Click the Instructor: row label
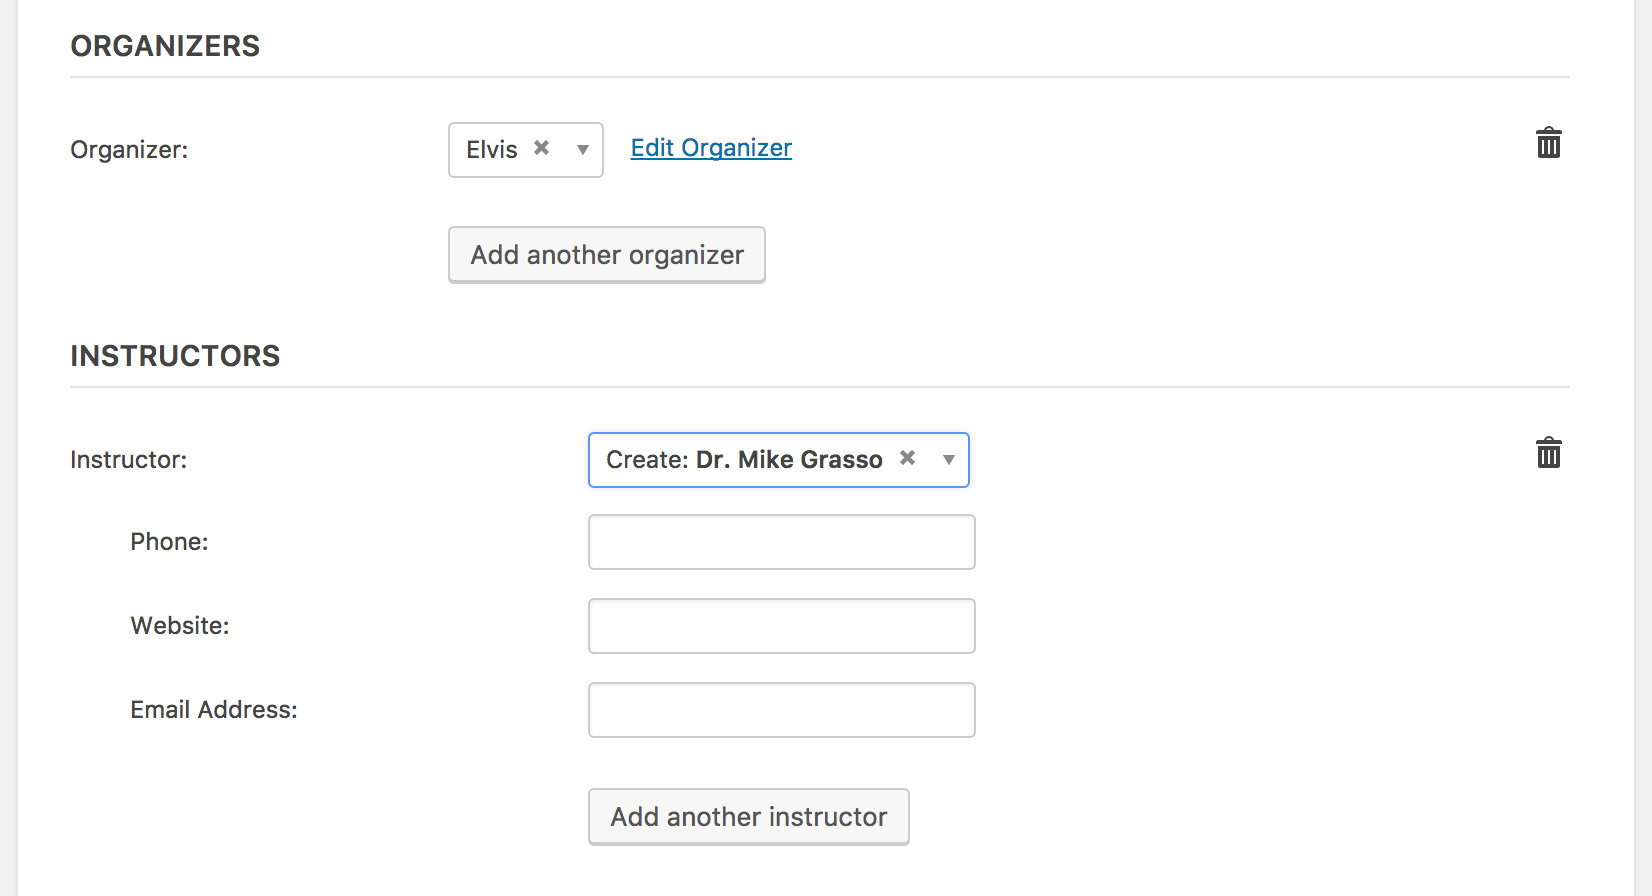1652x896 pixels. (x=129, y=460)
